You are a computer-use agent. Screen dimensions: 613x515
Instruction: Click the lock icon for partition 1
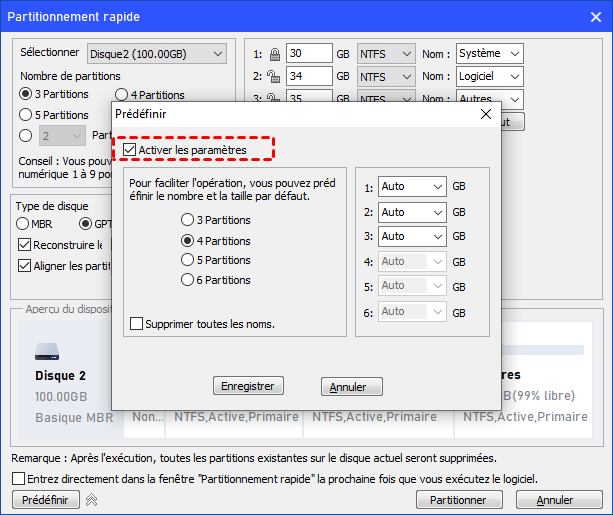coord(275,54)
